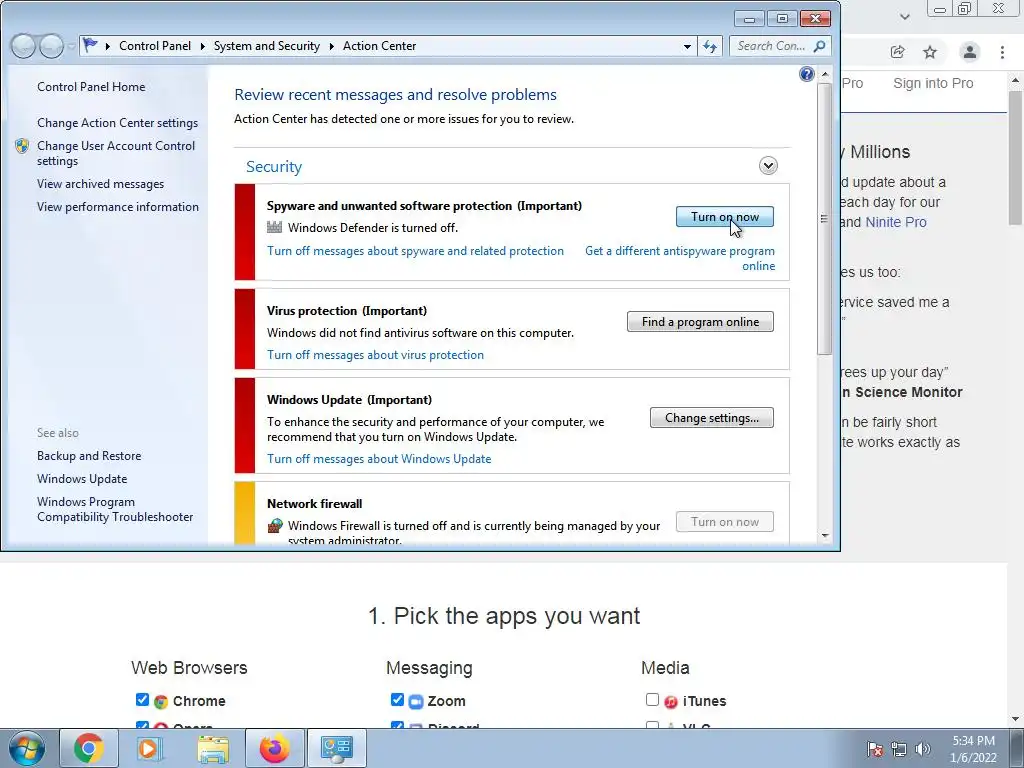
Task: Open the Chrome profile avatar icon
Action: 970,52
